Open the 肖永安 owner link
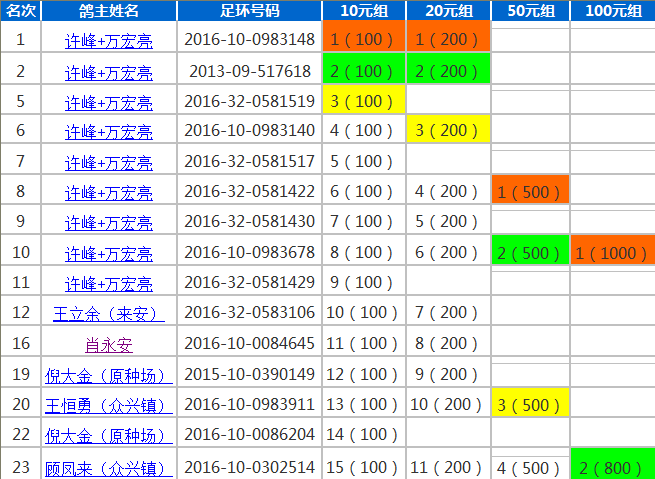 tap(108, 345)
